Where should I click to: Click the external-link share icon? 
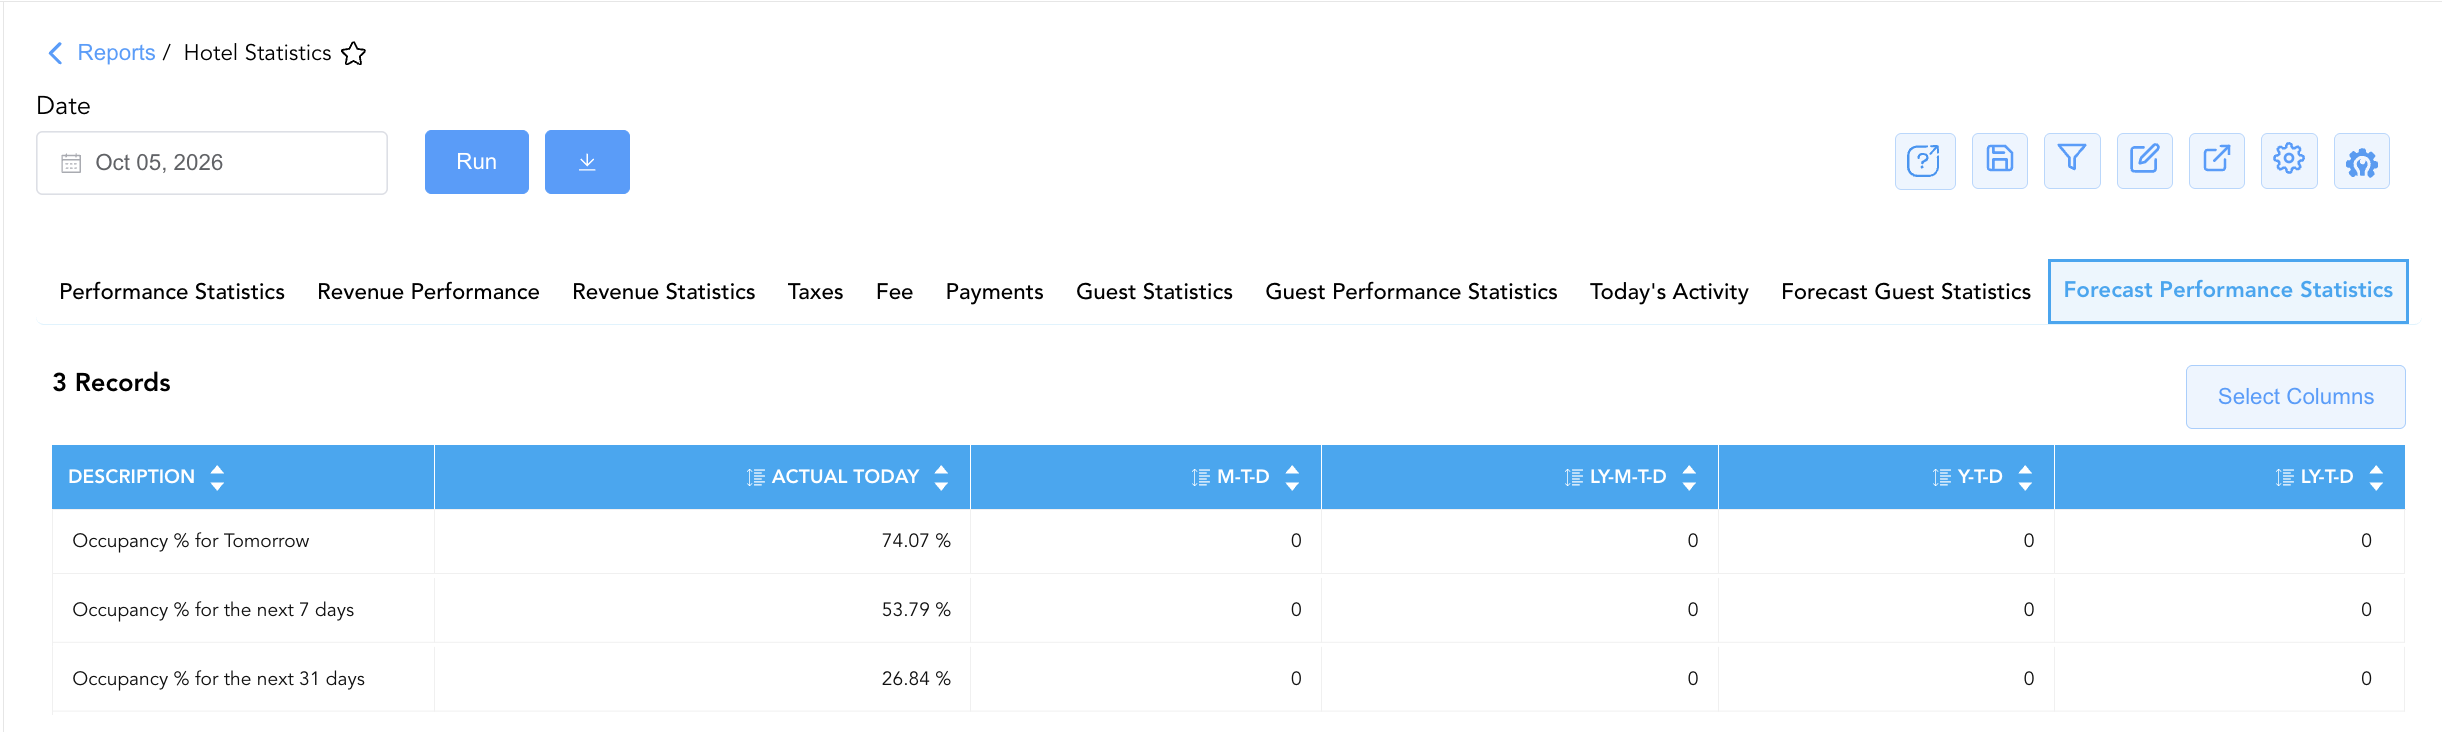coord(2217,161)
